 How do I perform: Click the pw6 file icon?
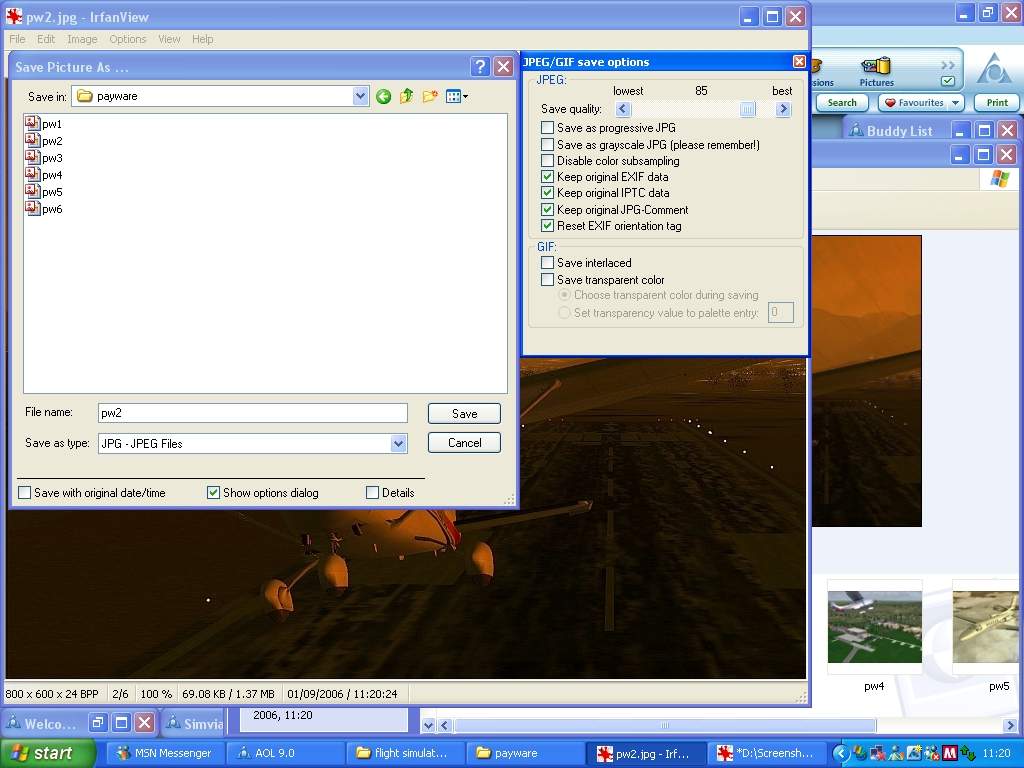pos(32,209)
